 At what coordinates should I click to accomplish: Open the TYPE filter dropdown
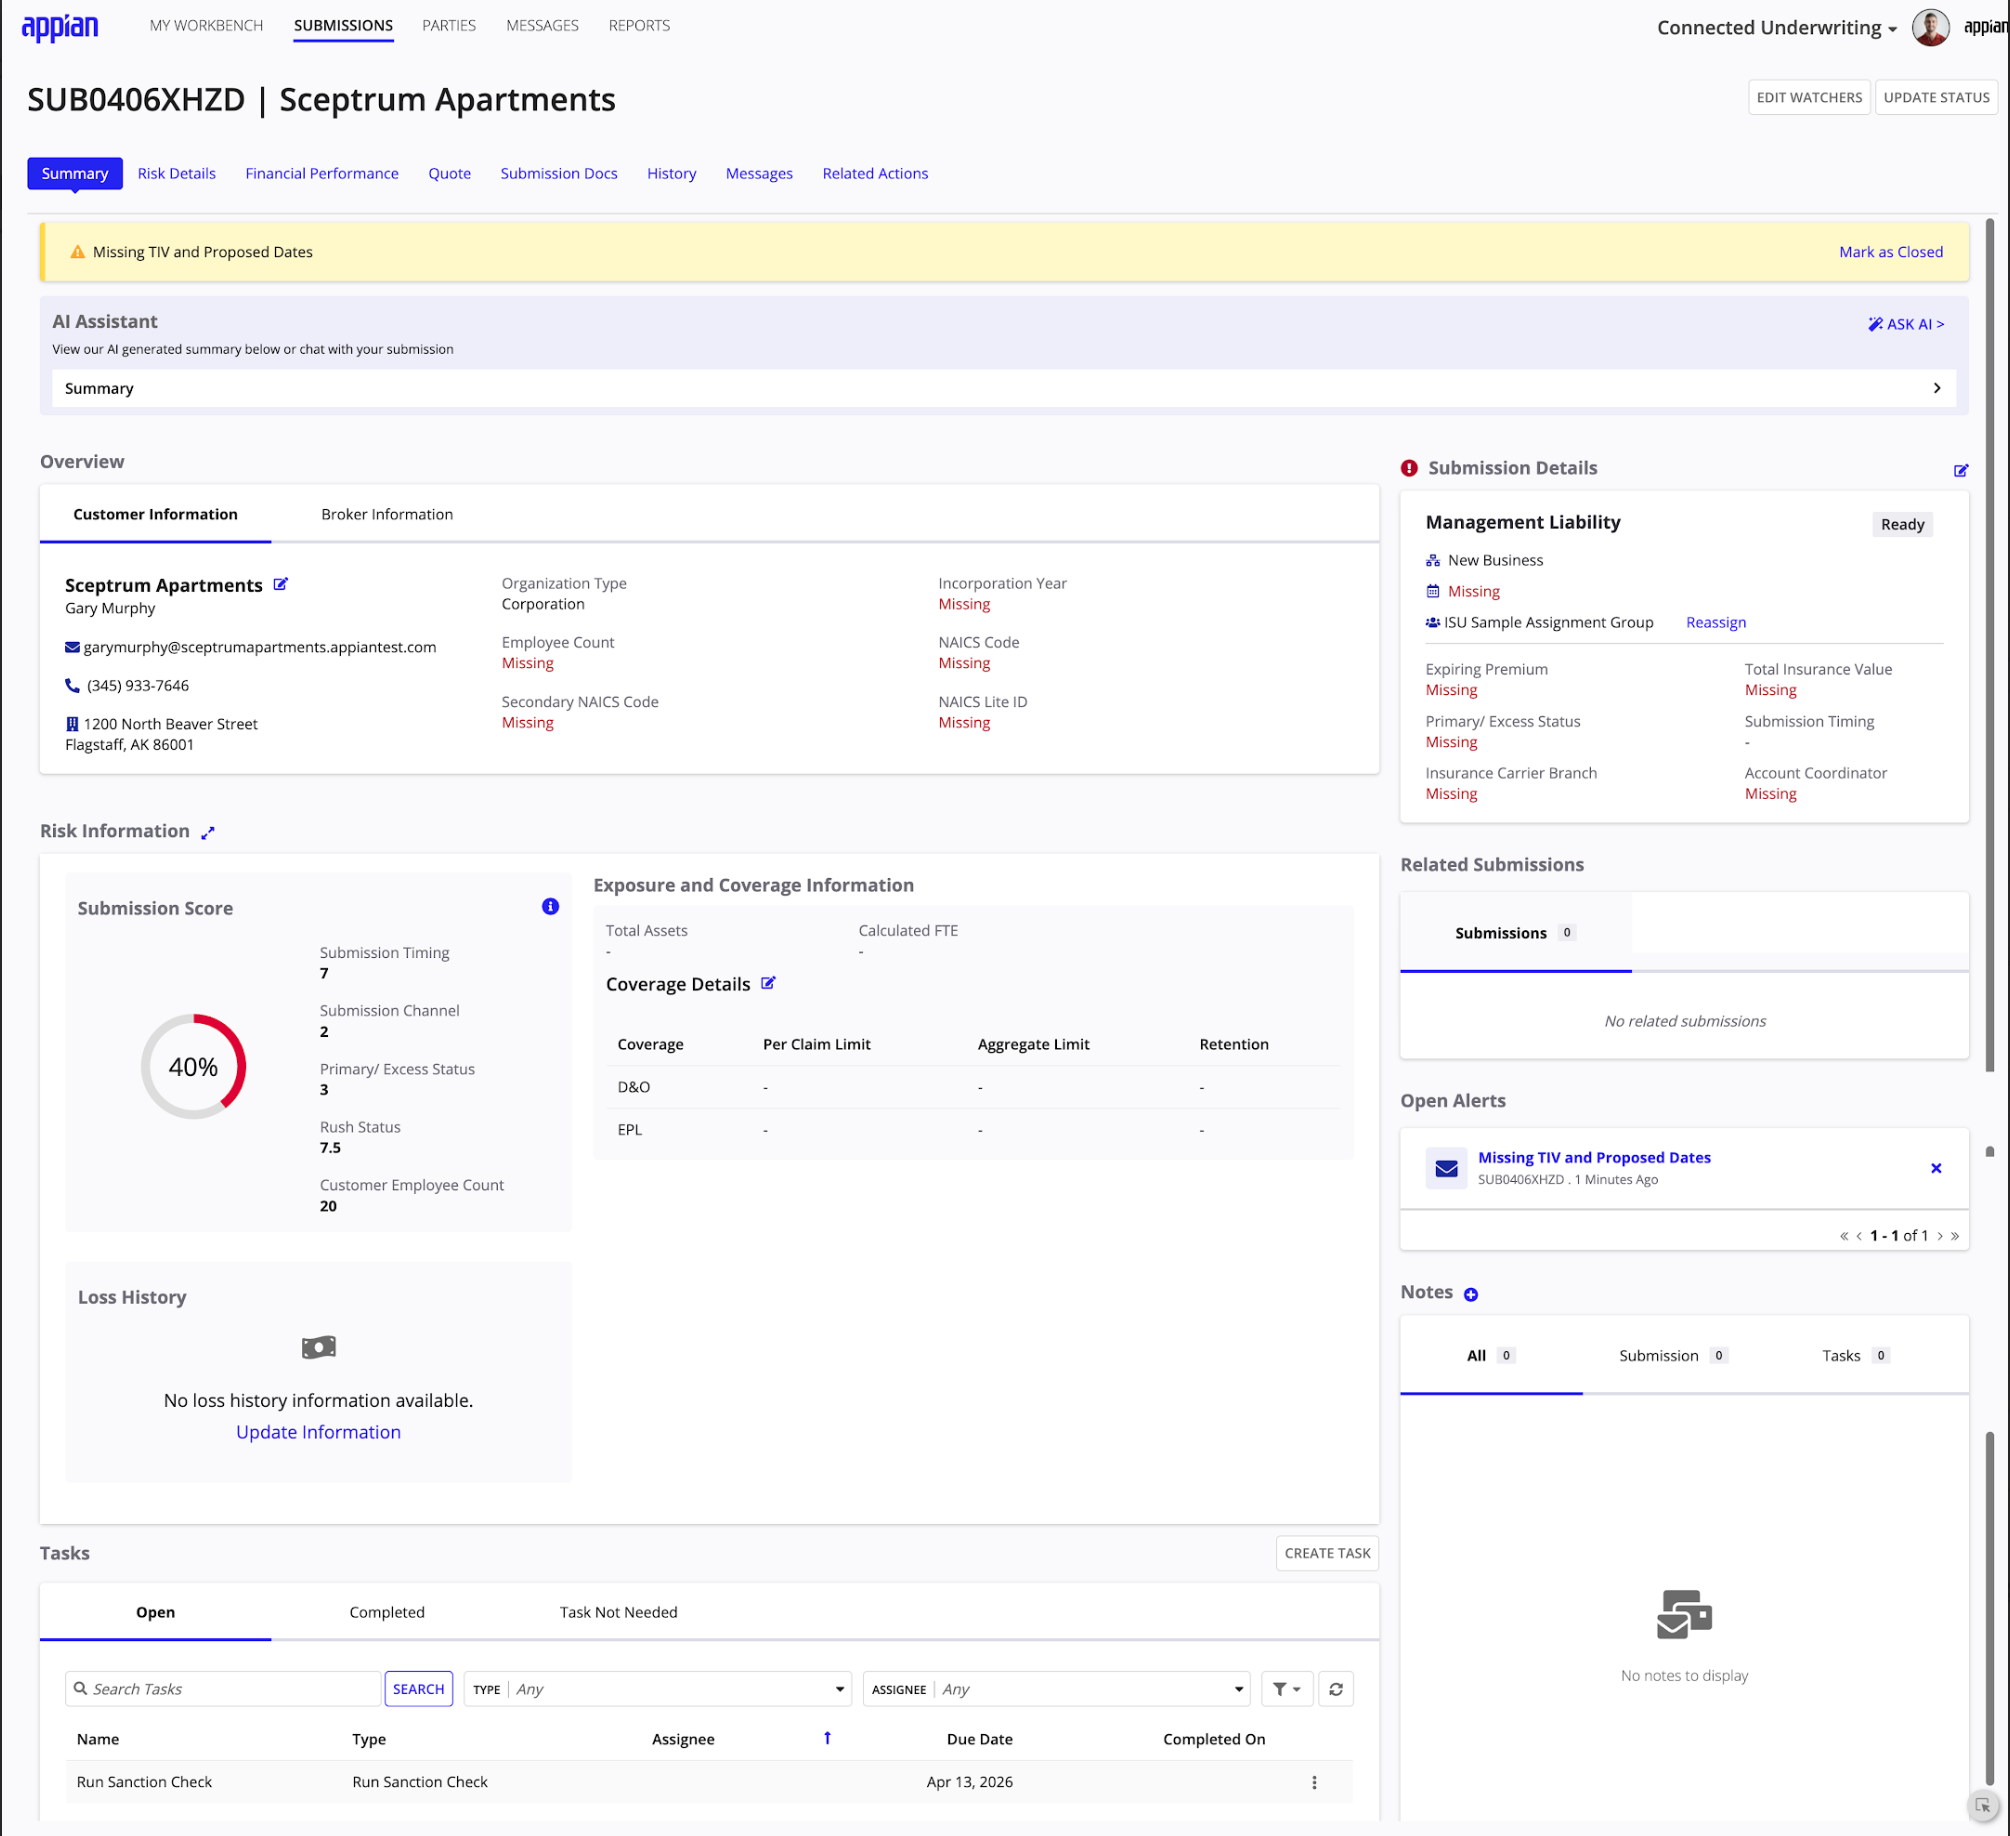coord(657,1689)
